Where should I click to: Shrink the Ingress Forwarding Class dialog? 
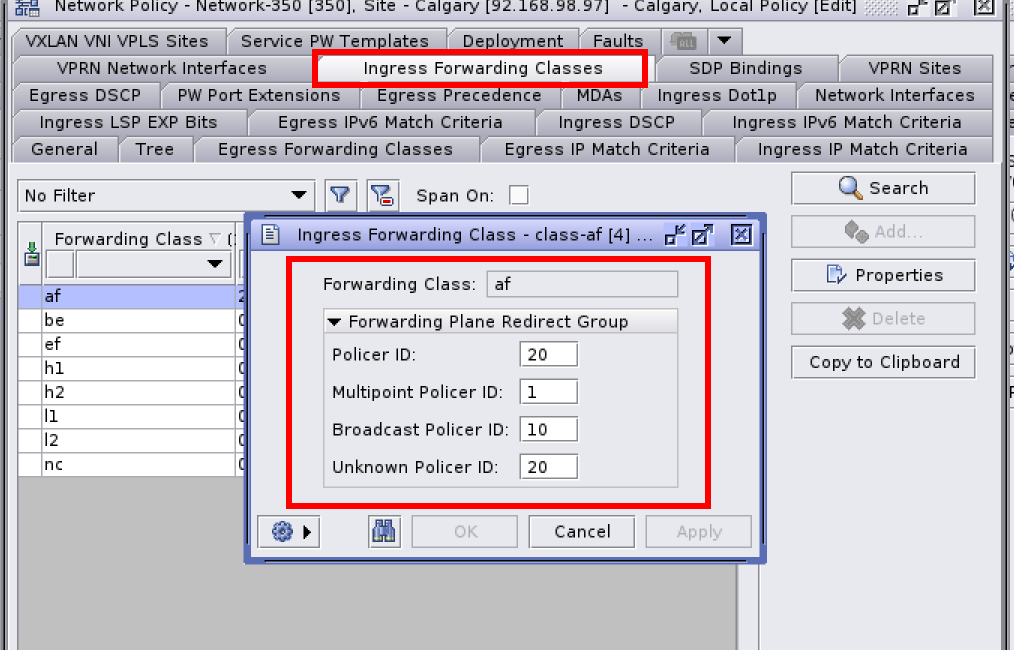(x=675, y=235)
